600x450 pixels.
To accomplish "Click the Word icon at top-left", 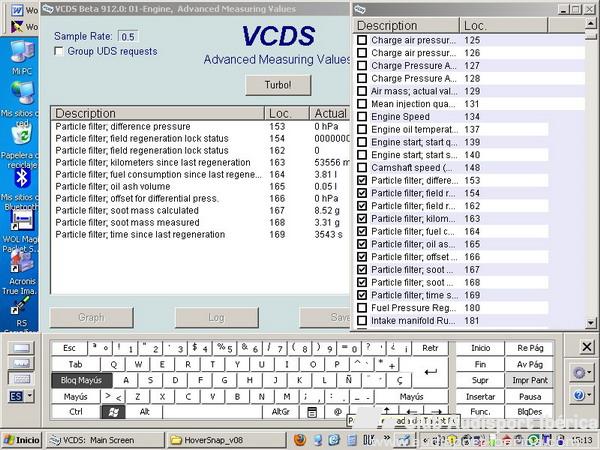I will click(x=17, y=10).
